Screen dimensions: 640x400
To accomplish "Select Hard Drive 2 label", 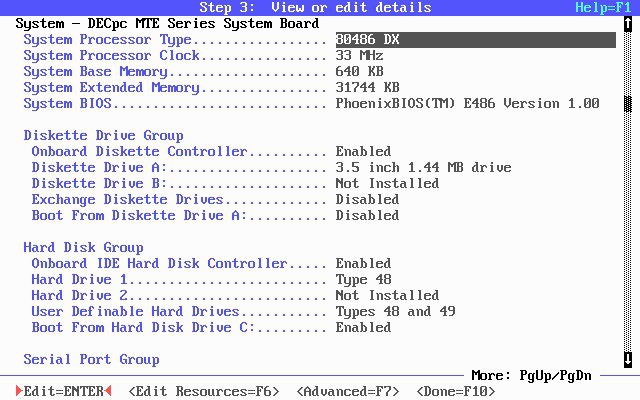I will click(79, 295).
